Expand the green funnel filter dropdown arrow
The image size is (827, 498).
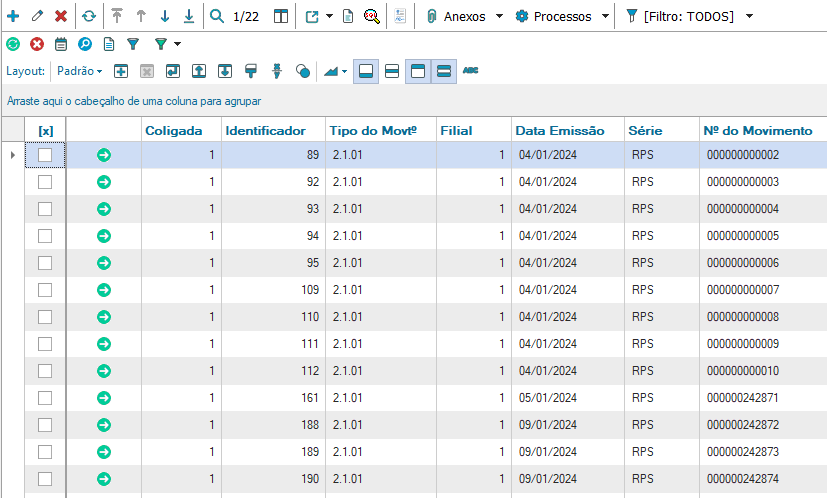[x=177, y=44]
